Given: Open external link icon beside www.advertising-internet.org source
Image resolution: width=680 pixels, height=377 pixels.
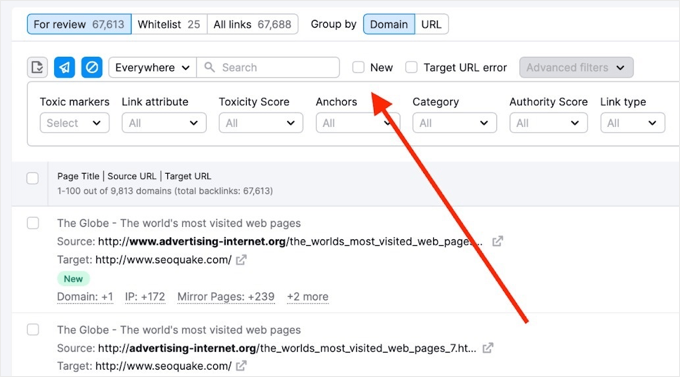Looking at the screenshot, I should coord(497,241).
